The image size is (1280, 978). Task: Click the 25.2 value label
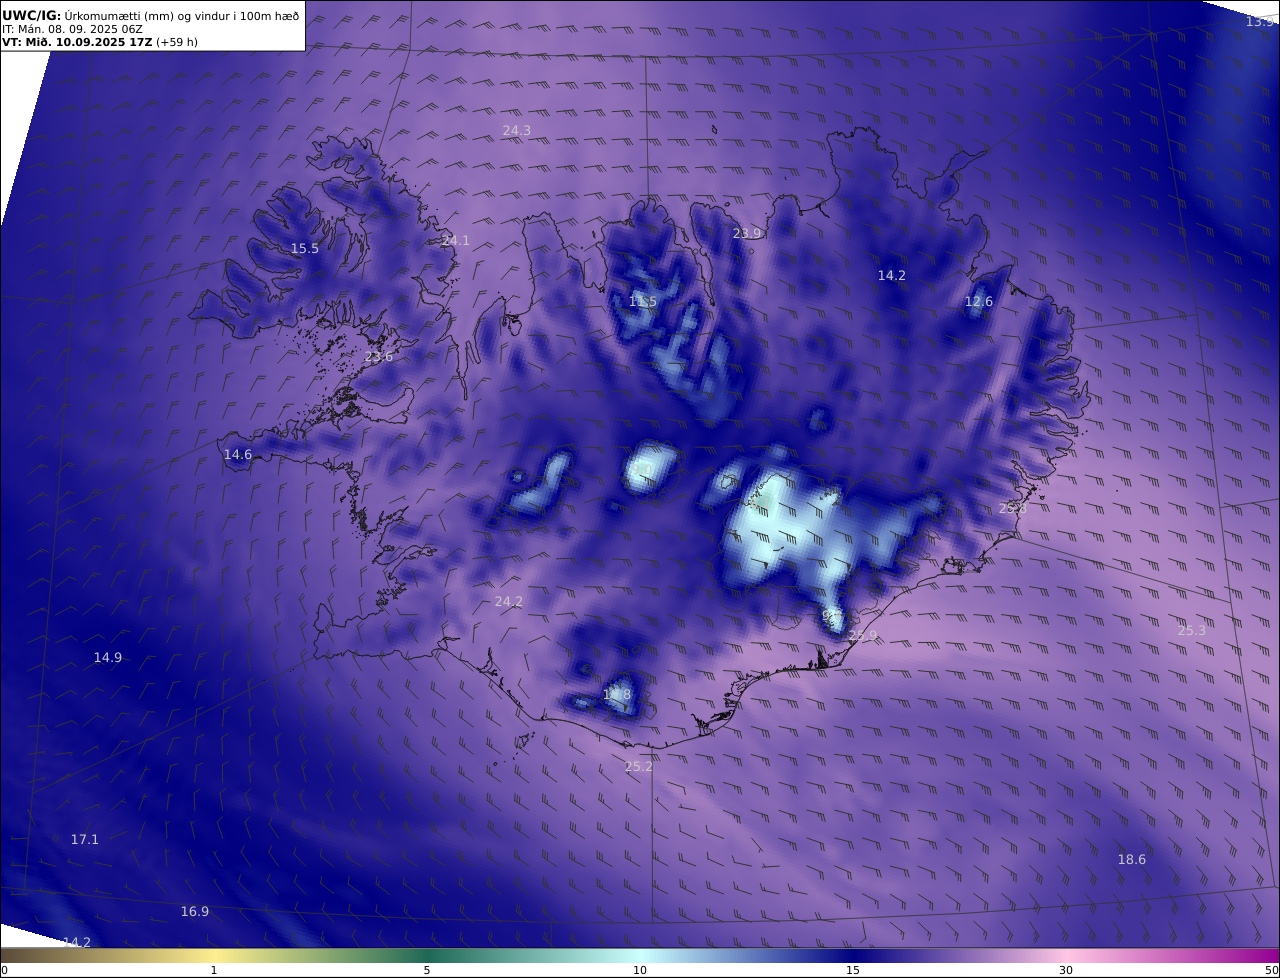(638, 767)
